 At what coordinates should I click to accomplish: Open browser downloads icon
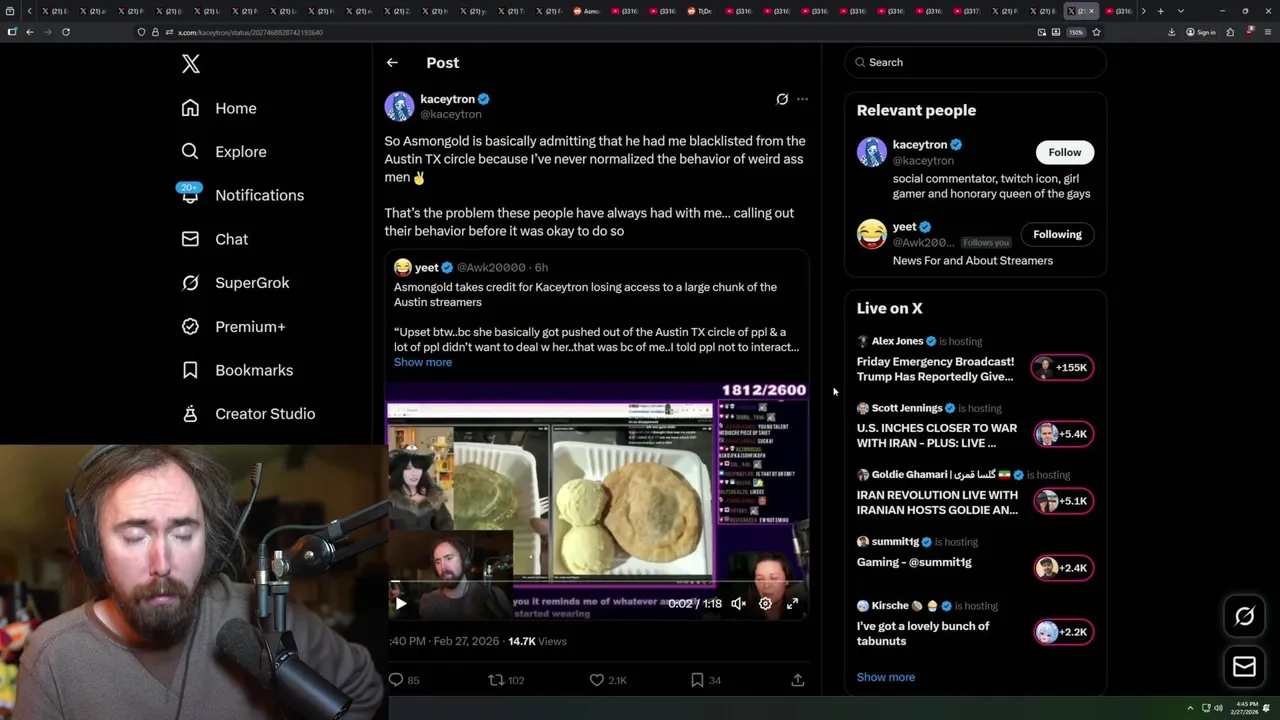pyautogui.click(x=1171, y=32)
